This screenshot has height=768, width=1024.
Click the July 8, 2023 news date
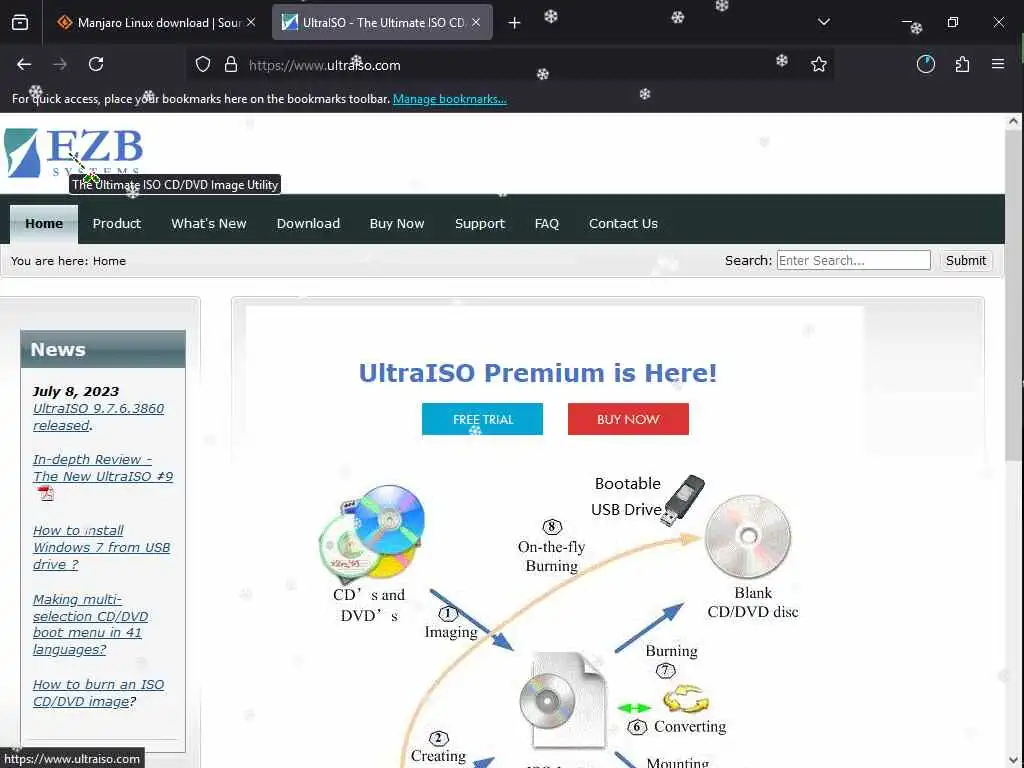pyautogui.click(x=76, y=391)
